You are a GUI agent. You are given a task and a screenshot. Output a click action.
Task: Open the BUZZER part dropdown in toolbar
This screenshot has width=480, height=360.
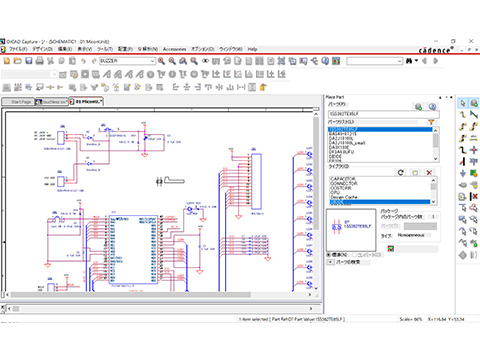(152, 61)
